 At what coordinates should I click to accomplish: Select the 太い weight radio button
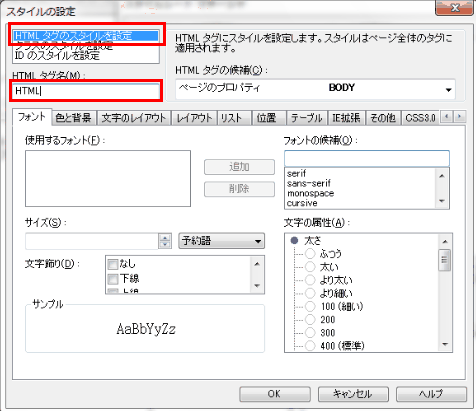pyautogui.click(x=310, y=267)
